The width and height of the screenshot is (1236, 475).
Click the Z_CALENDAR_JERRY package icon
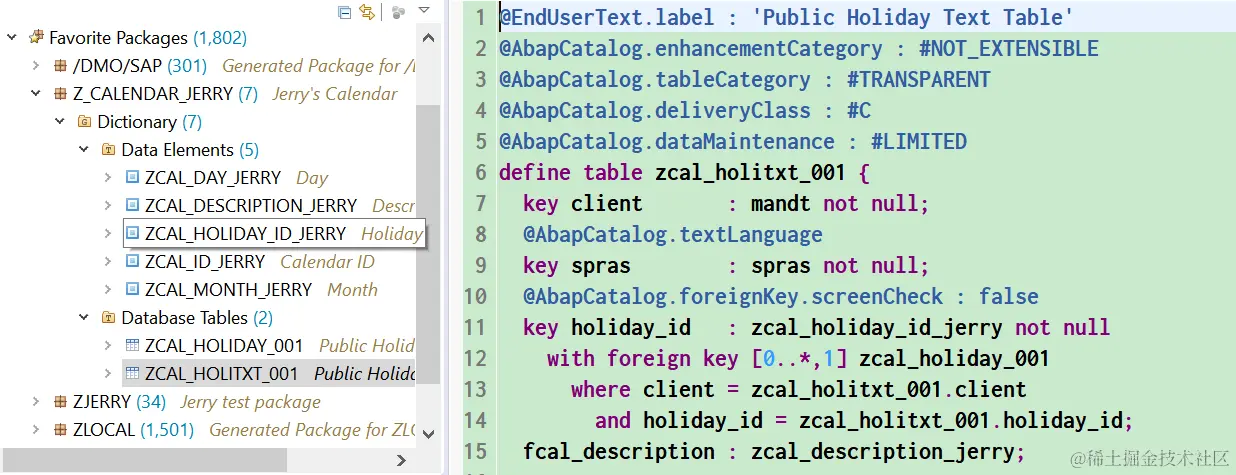61,94
